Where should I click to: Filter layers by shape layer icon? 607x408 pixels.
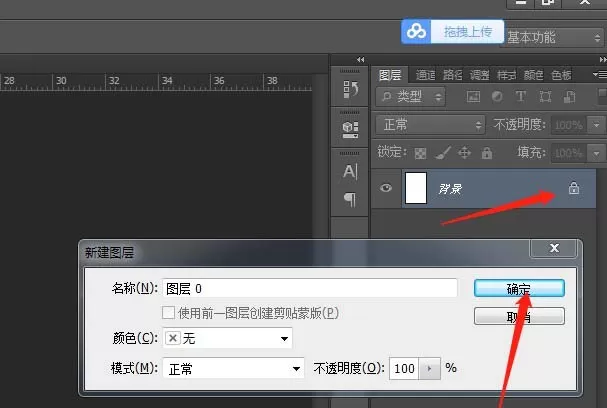point(545,96)
